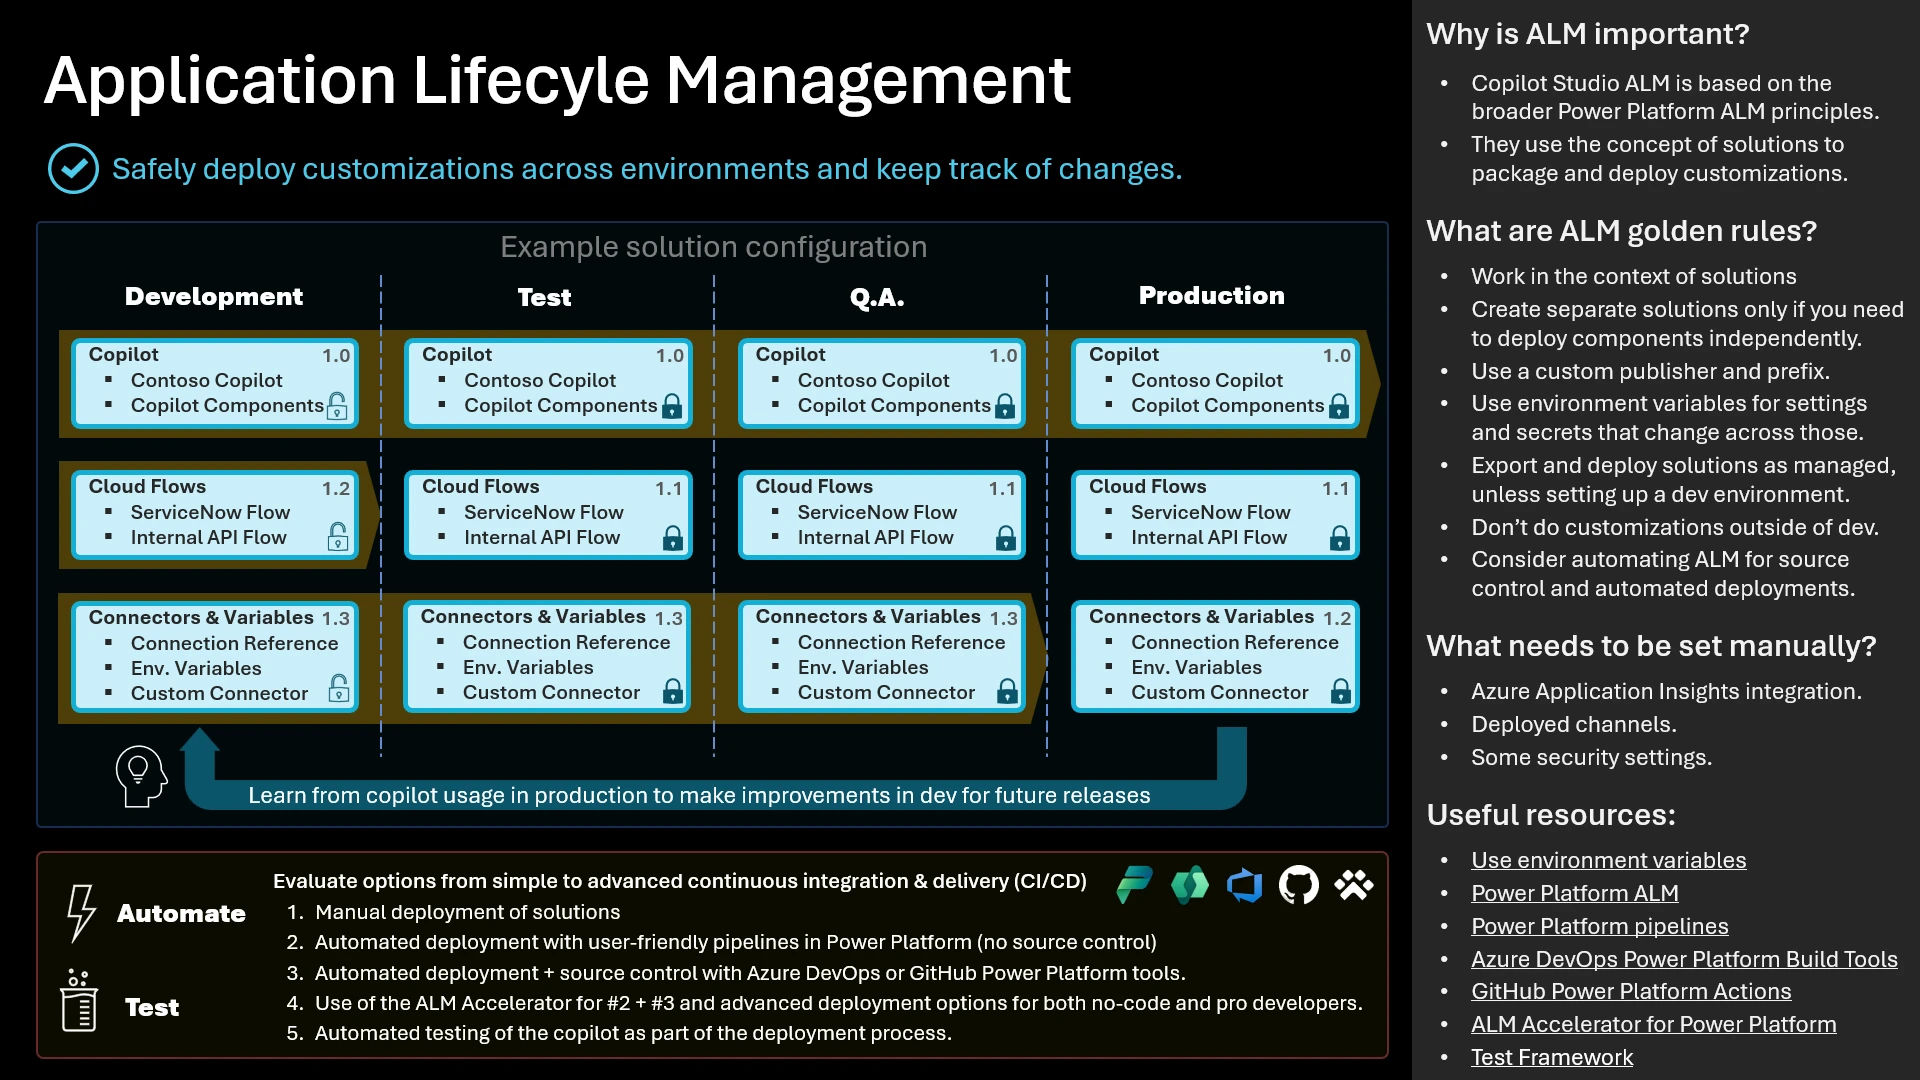Click the Learn from copilot usage feedback banner

coord(698,795)
